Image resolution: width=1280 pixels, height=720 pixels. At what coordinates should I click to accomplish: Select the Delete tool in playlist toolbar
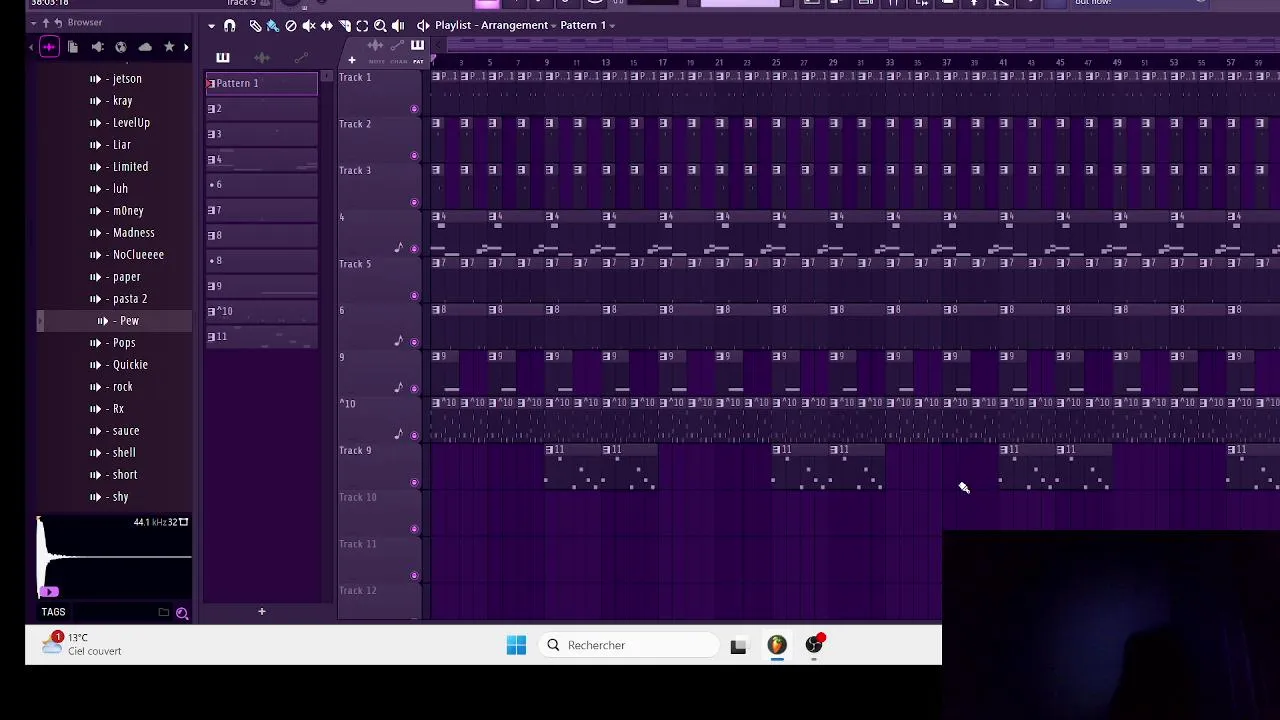pyautogui.click(x=290, y=25)
